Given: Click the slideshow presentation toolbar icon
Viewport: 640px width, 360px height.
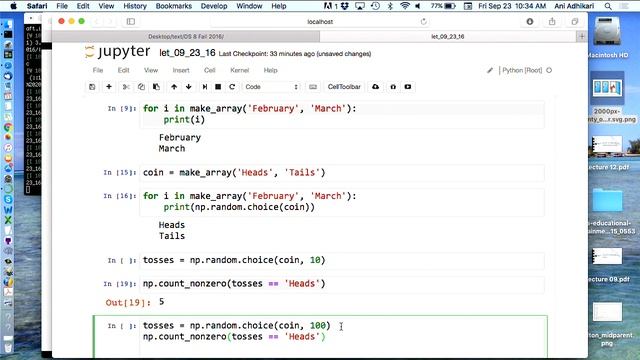Looking at the screenshot, I should coord(408,87).
